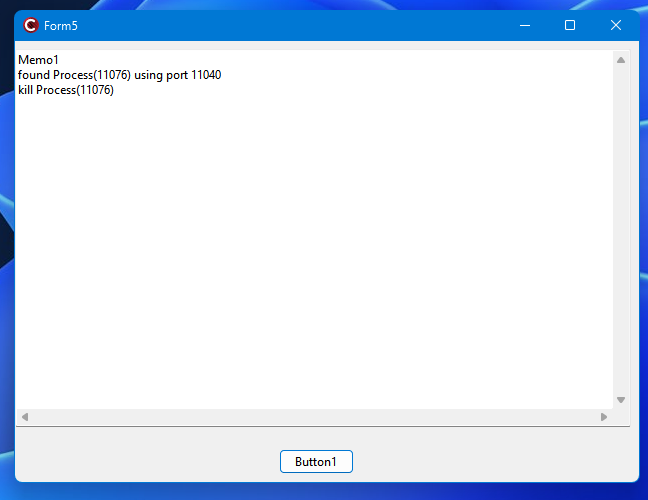Screen dimensions: 648x500
Task: Click the 'found Process(11076) using port 11040' line
Action: [119, 75]
